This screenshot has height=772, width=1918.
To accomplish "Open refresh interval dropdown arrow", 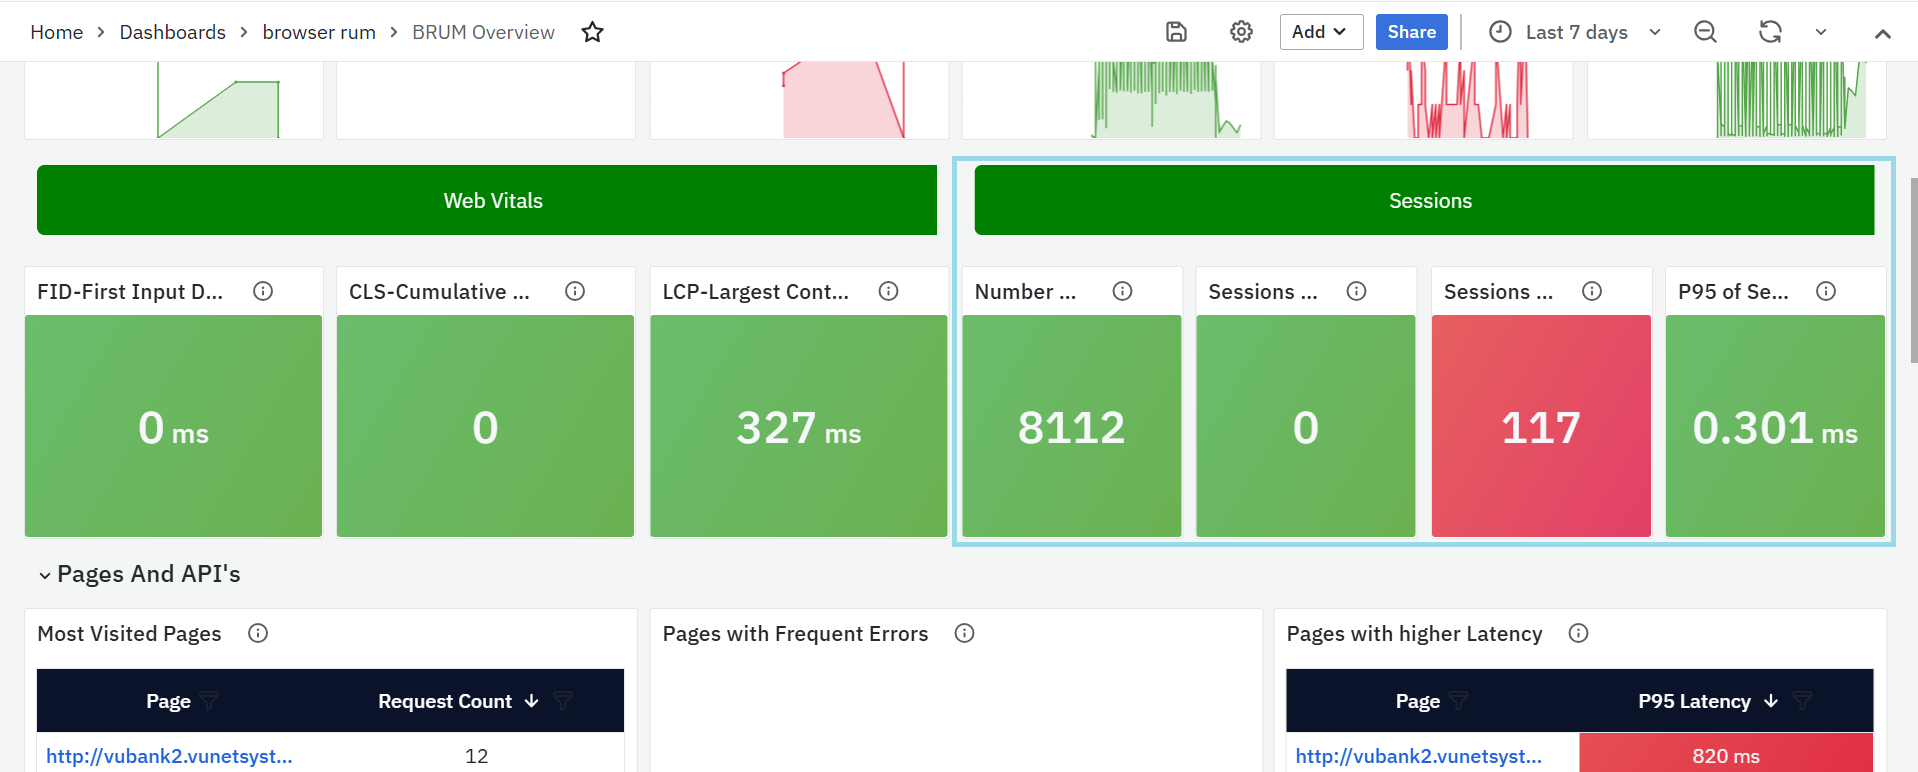I will 1821,32.
